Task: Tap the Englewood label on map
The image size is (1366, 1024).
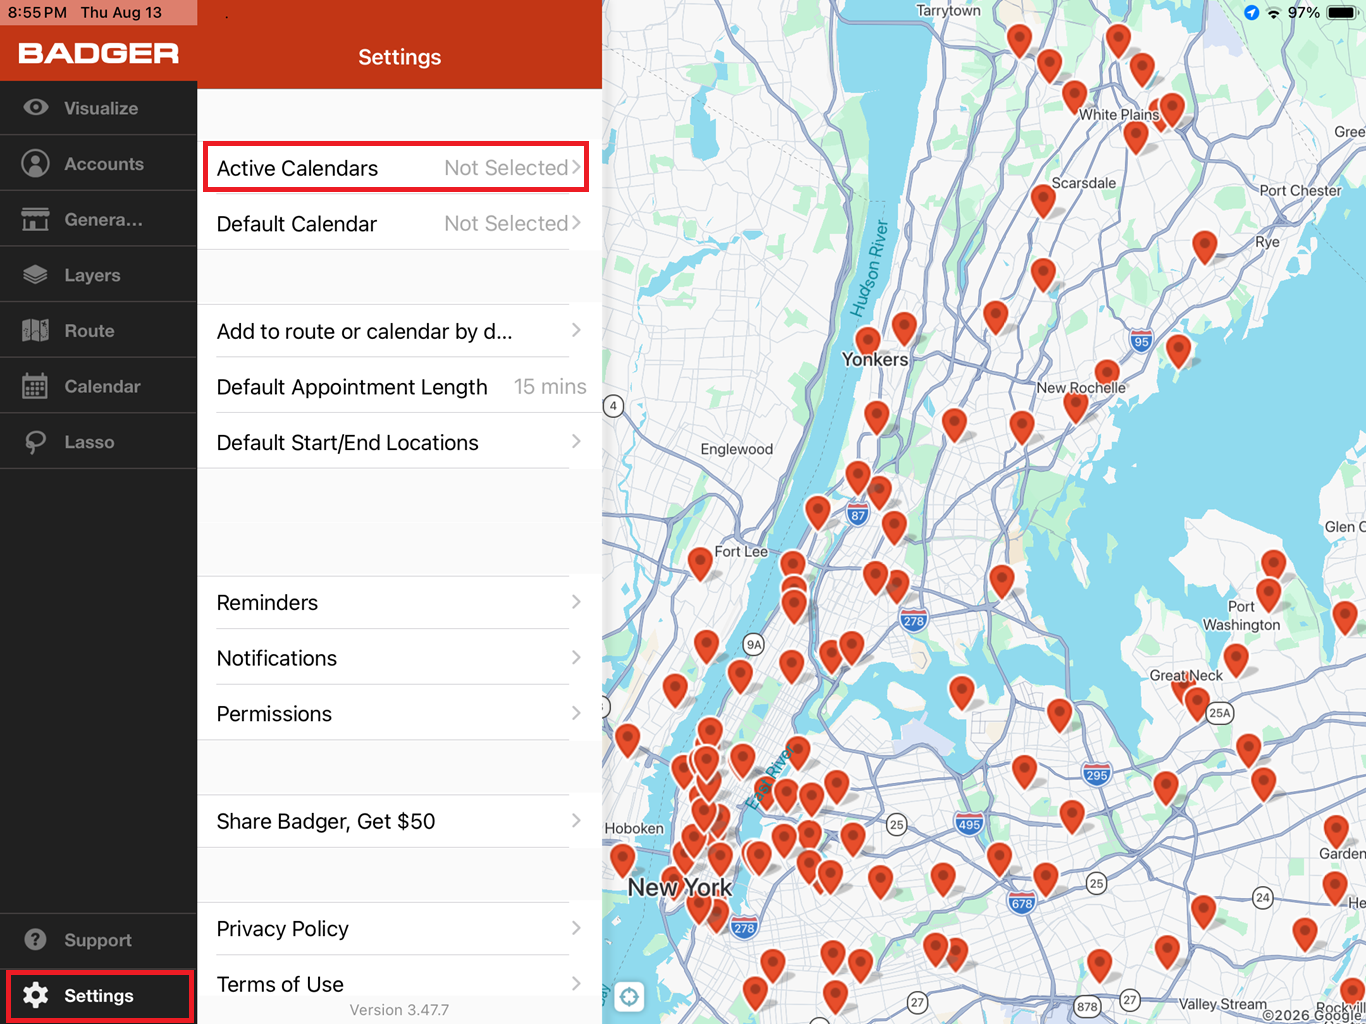Action: (x=737, y=449)
